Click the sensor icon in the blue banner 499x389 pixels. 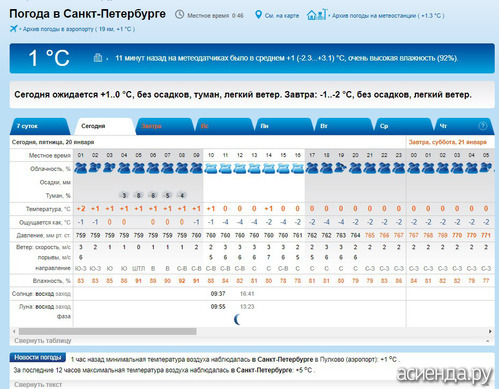(x=98, y=58)
